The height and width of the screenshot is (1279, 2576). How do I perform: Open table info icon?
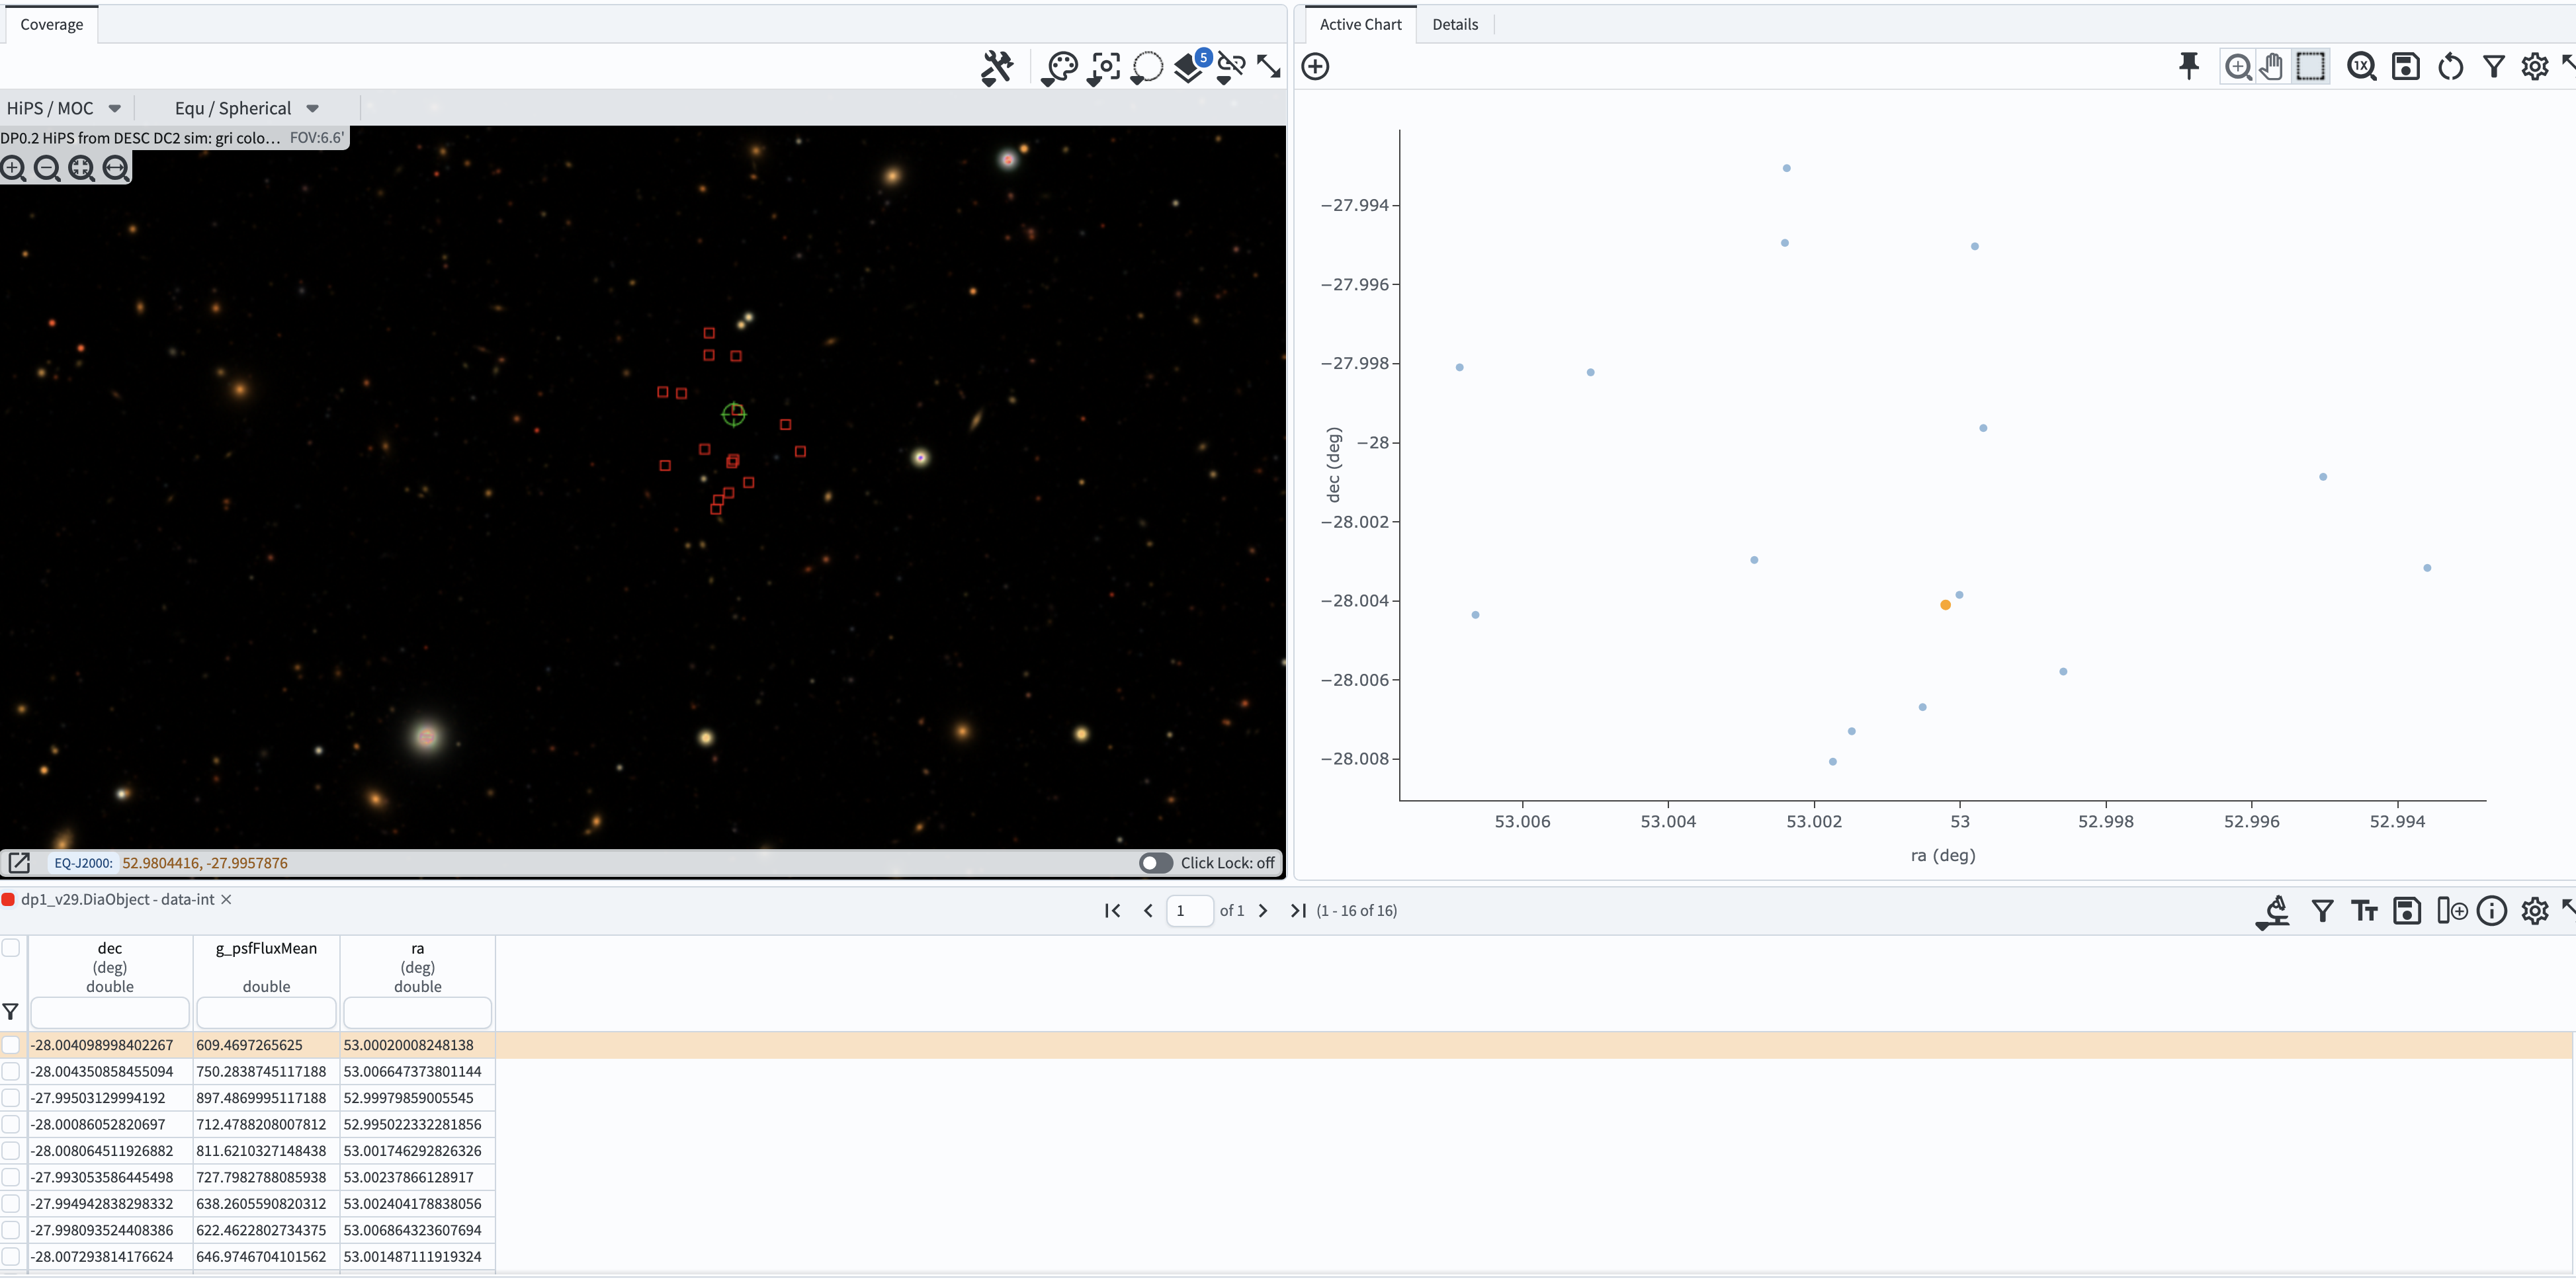pos(2491,910)
